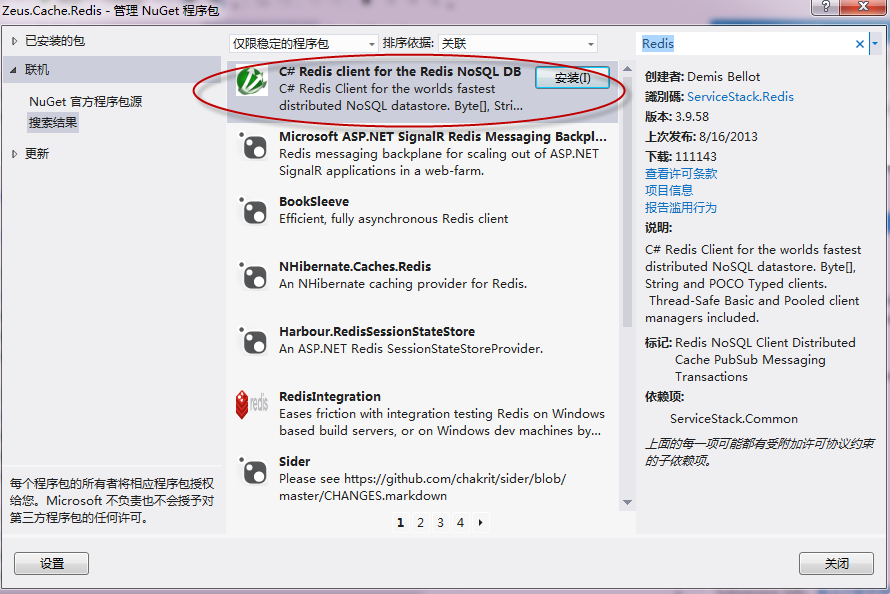The width and height of the screenshot is (890, 594).
Task: Select NuGet 官方程序包源 in the sidebar
Action: (85, 102)
